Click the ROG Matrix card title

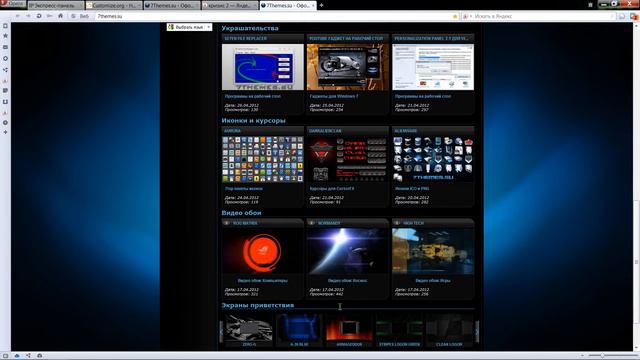245,223
